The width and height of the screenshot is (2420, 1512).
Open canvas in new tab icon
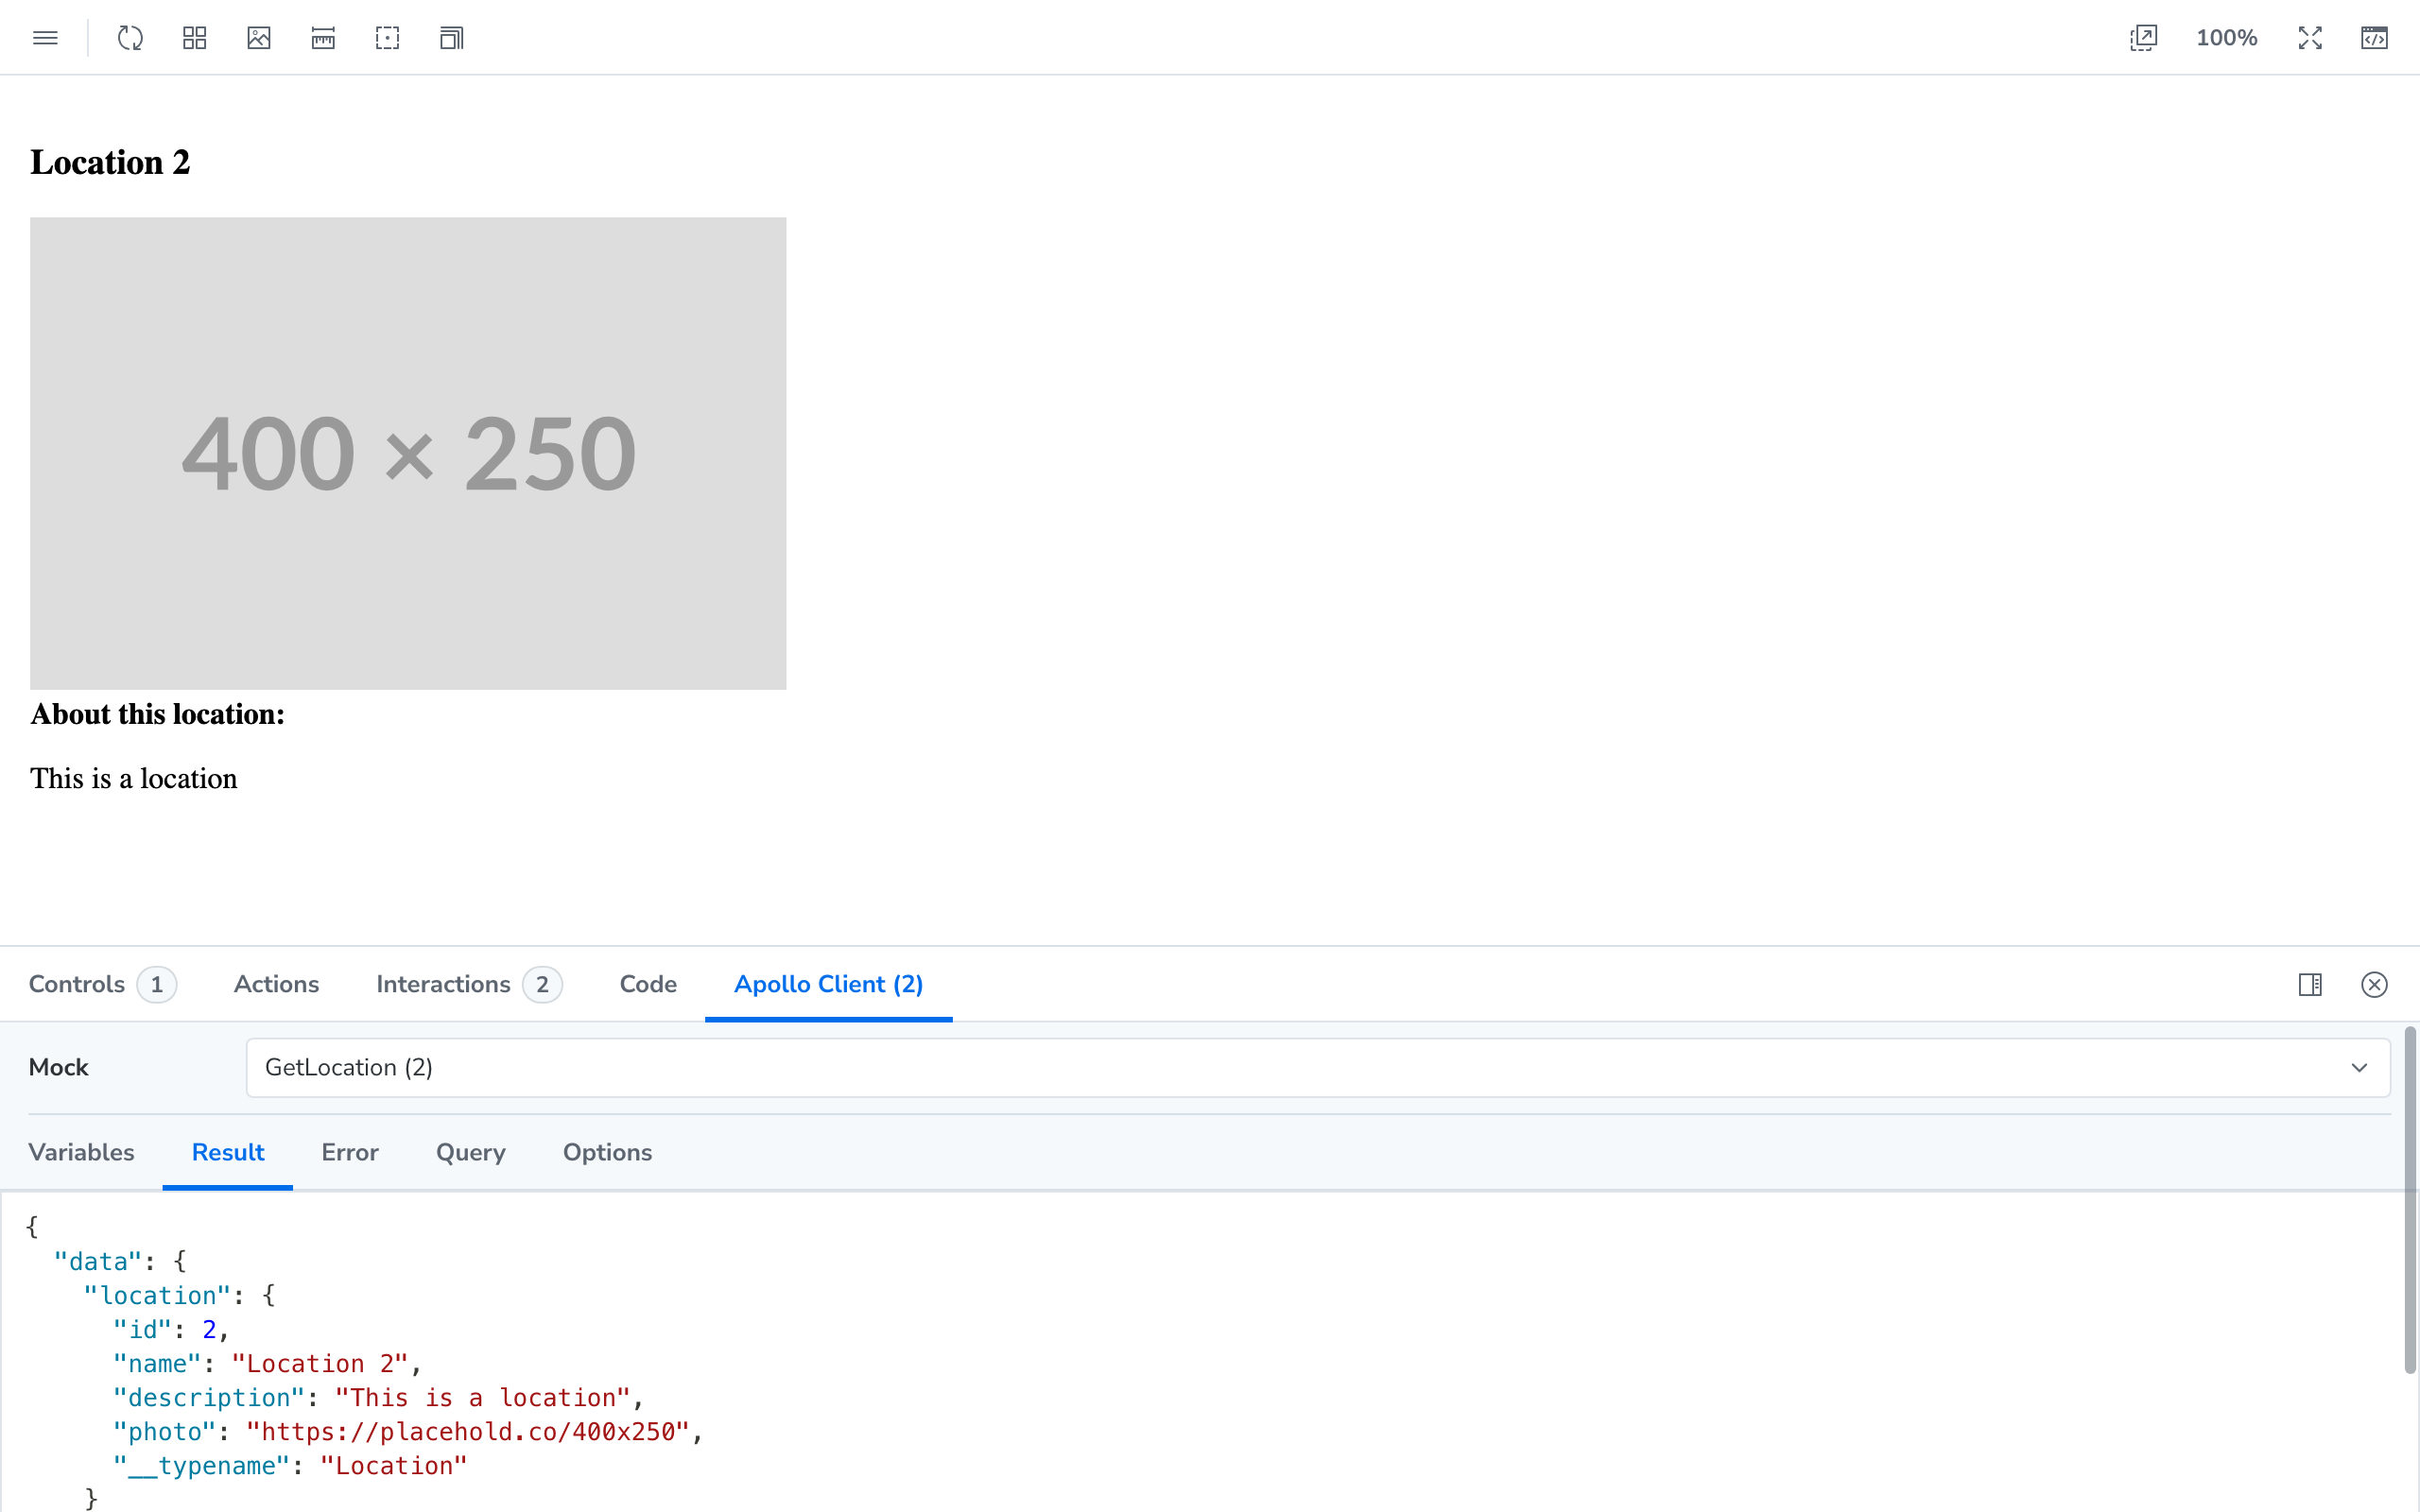coord(2143,38)
